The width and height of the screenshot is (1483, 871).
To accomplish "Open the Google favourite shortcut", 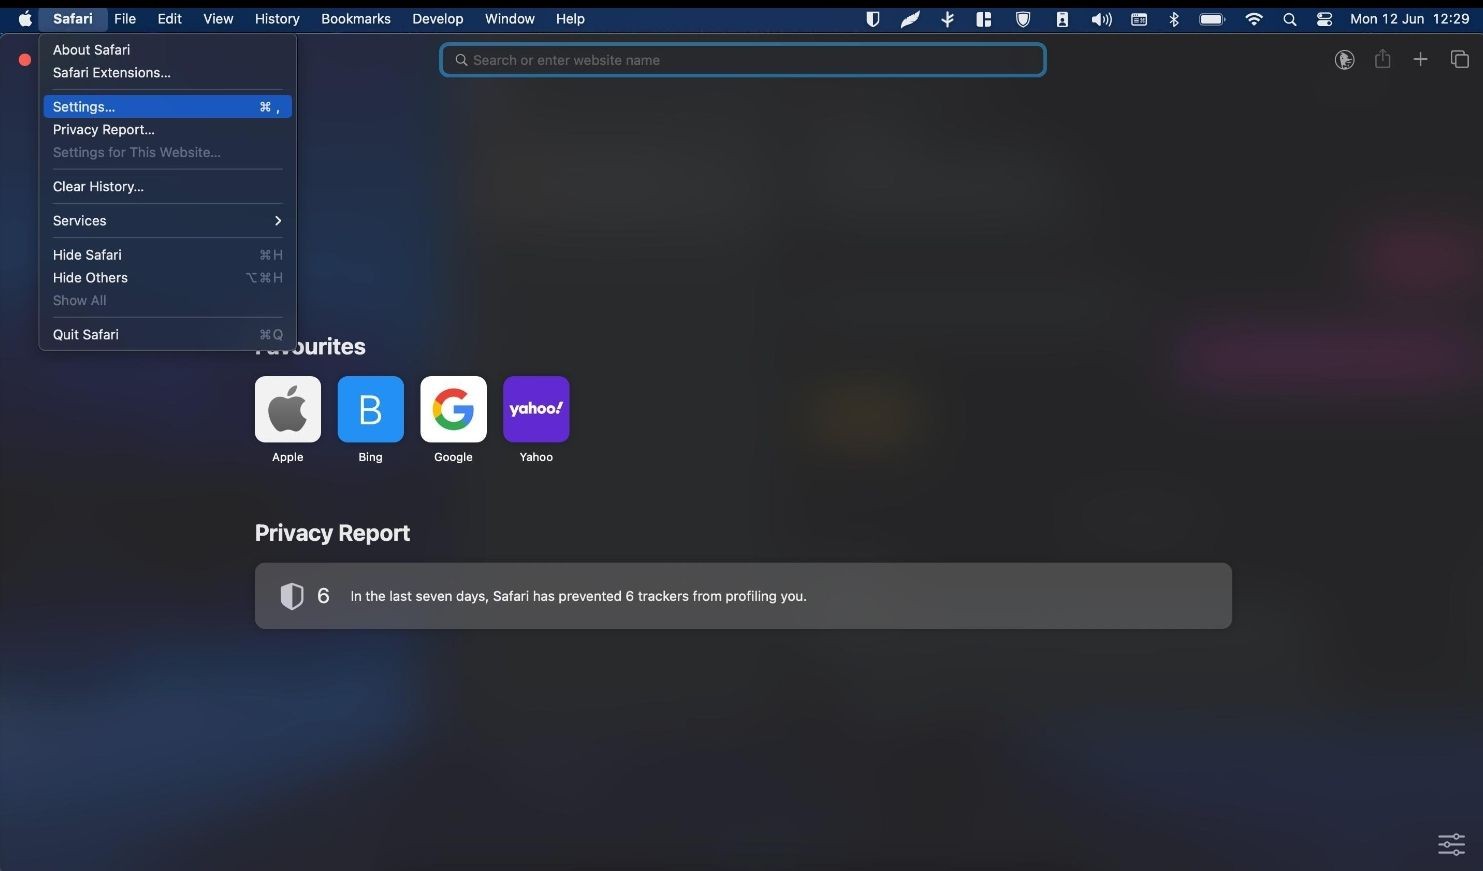I will coord(453,409).
